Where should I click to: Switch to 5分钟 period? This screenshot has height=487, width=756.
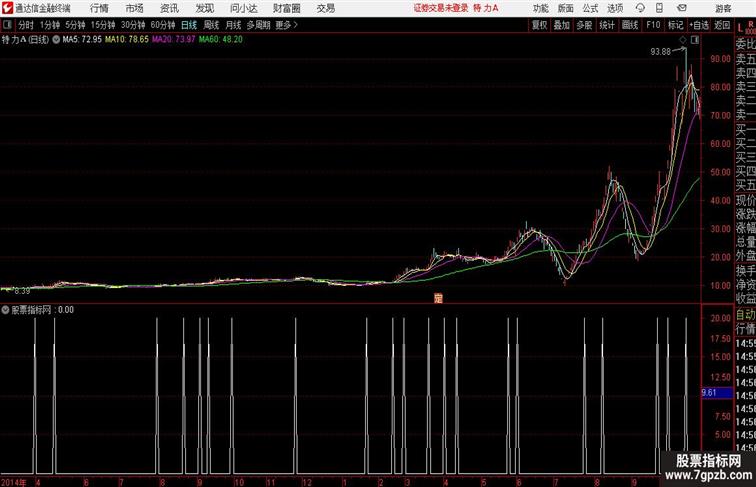[75, 25]
